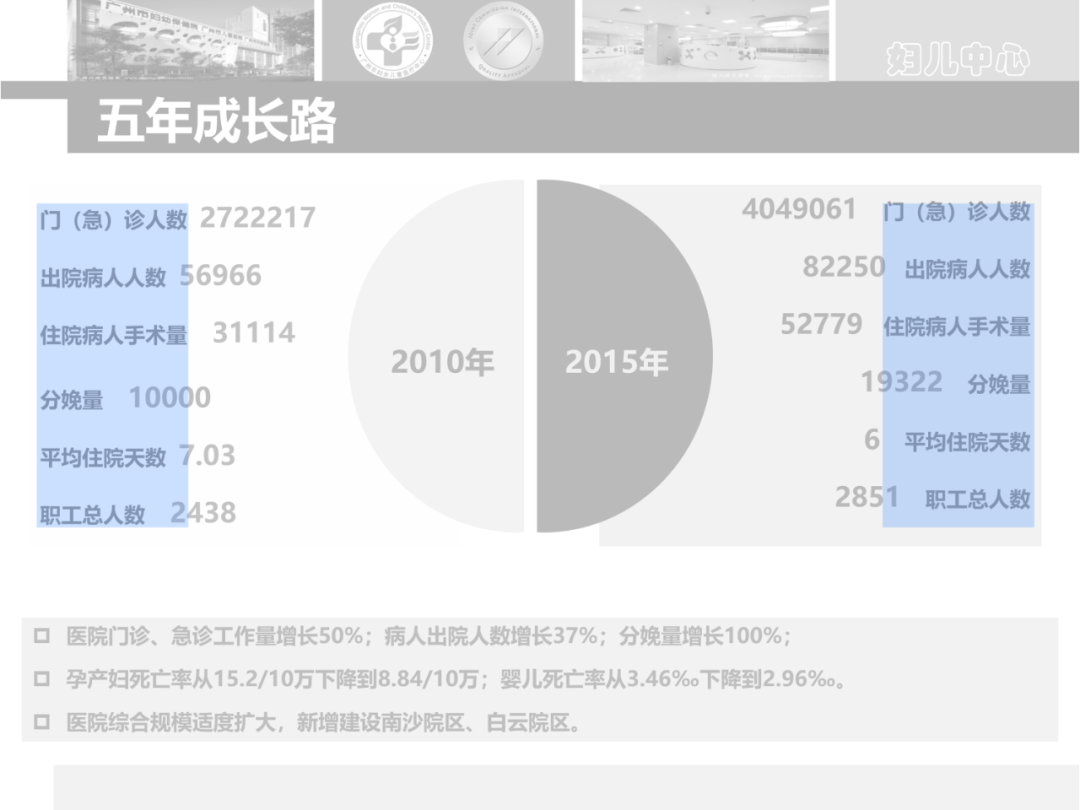Select the slide title 五年成长路
The height and width of the screenshot is (810, 1080).
[216, 121]
